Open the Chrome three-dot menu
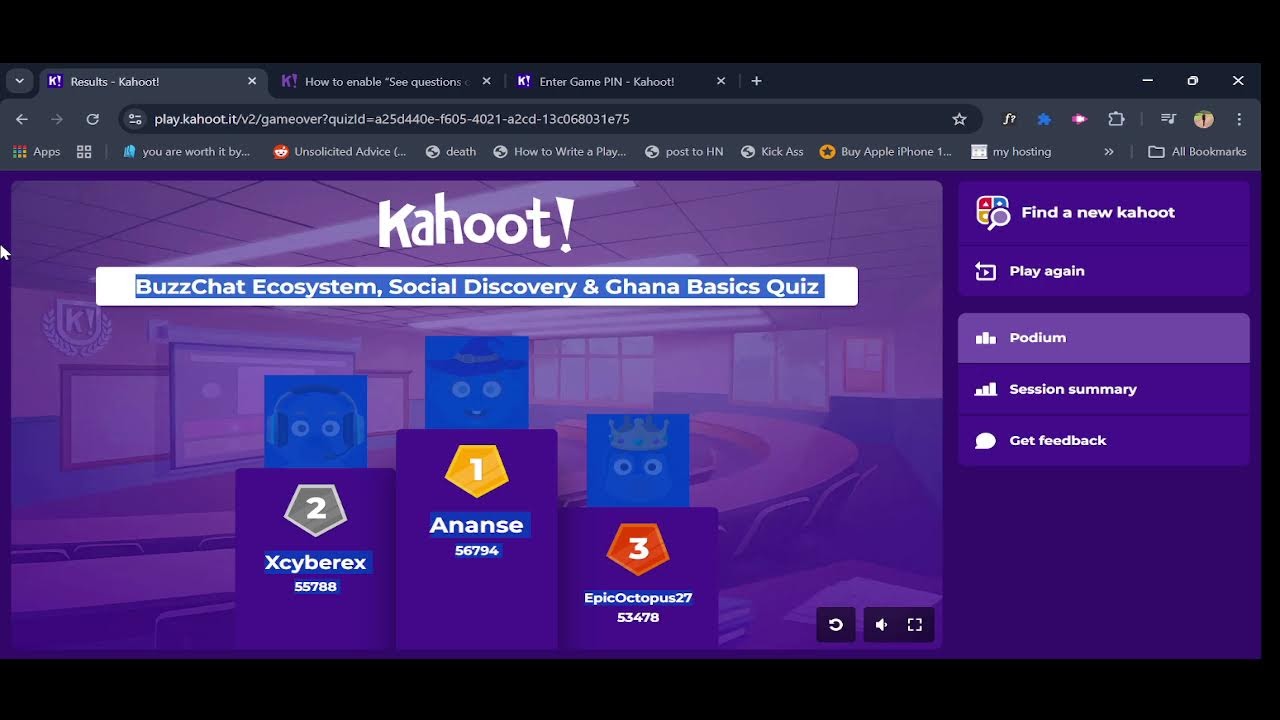Screen dimensions: 1280x720 pos(1240,119)
